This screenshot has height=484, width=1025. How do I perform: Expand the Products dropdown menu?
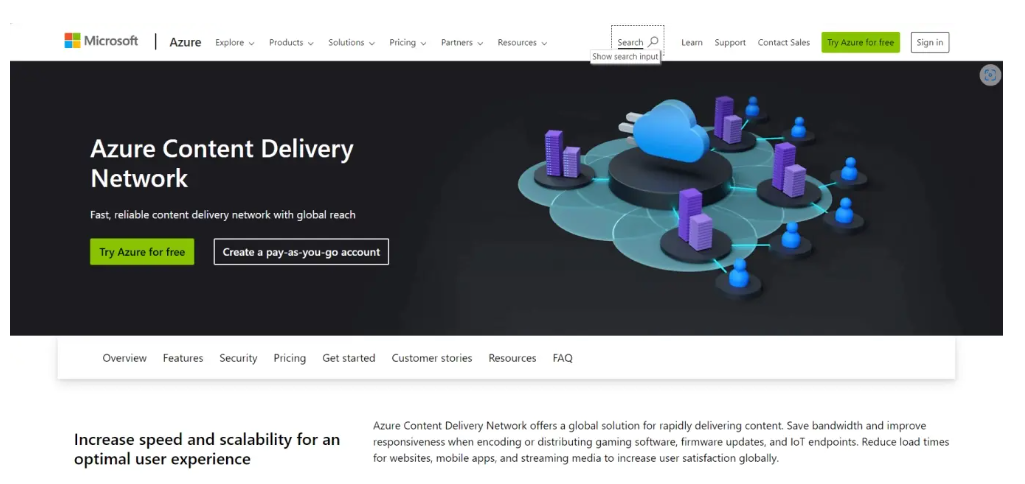click(x=291, y=43)
